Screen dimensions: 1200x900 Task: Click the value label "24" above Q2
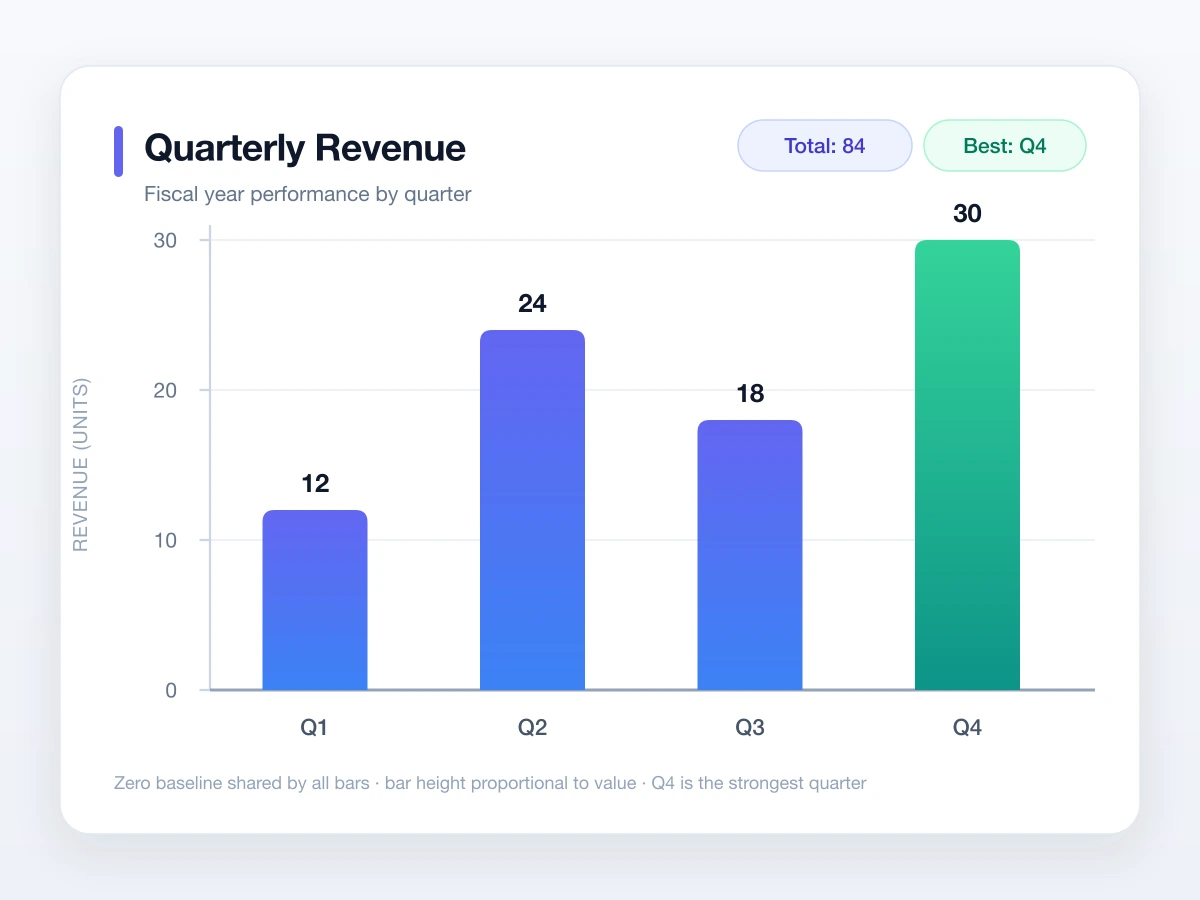pyautogui.click(x=532, y=304)
